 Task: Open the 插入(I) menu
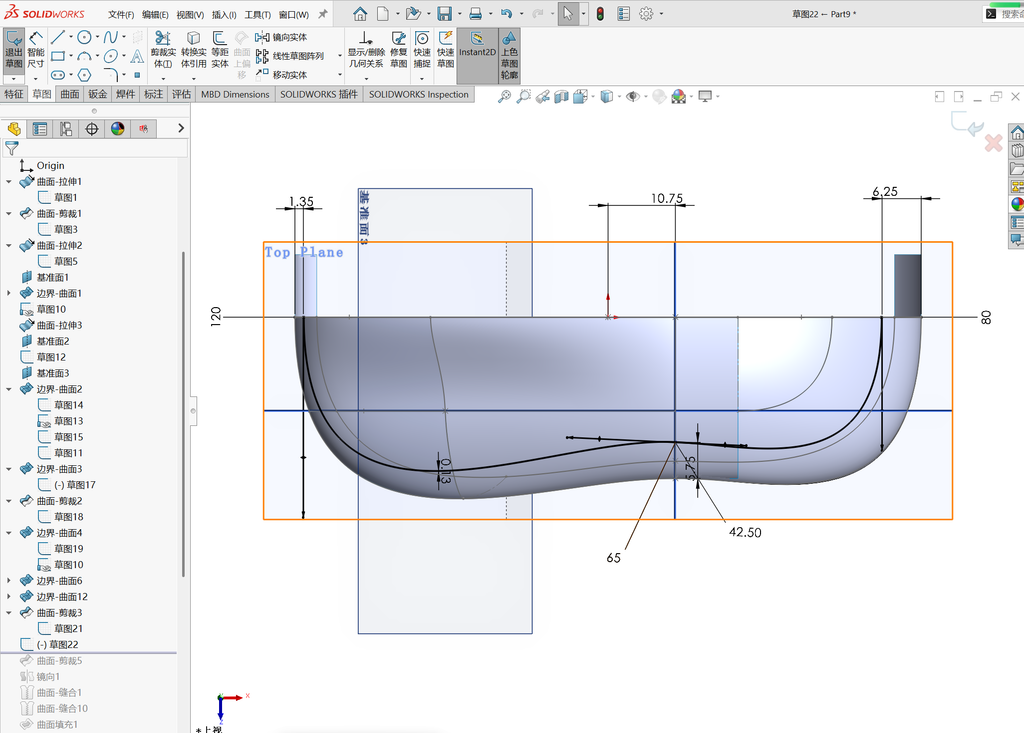(x=224, y=14)
